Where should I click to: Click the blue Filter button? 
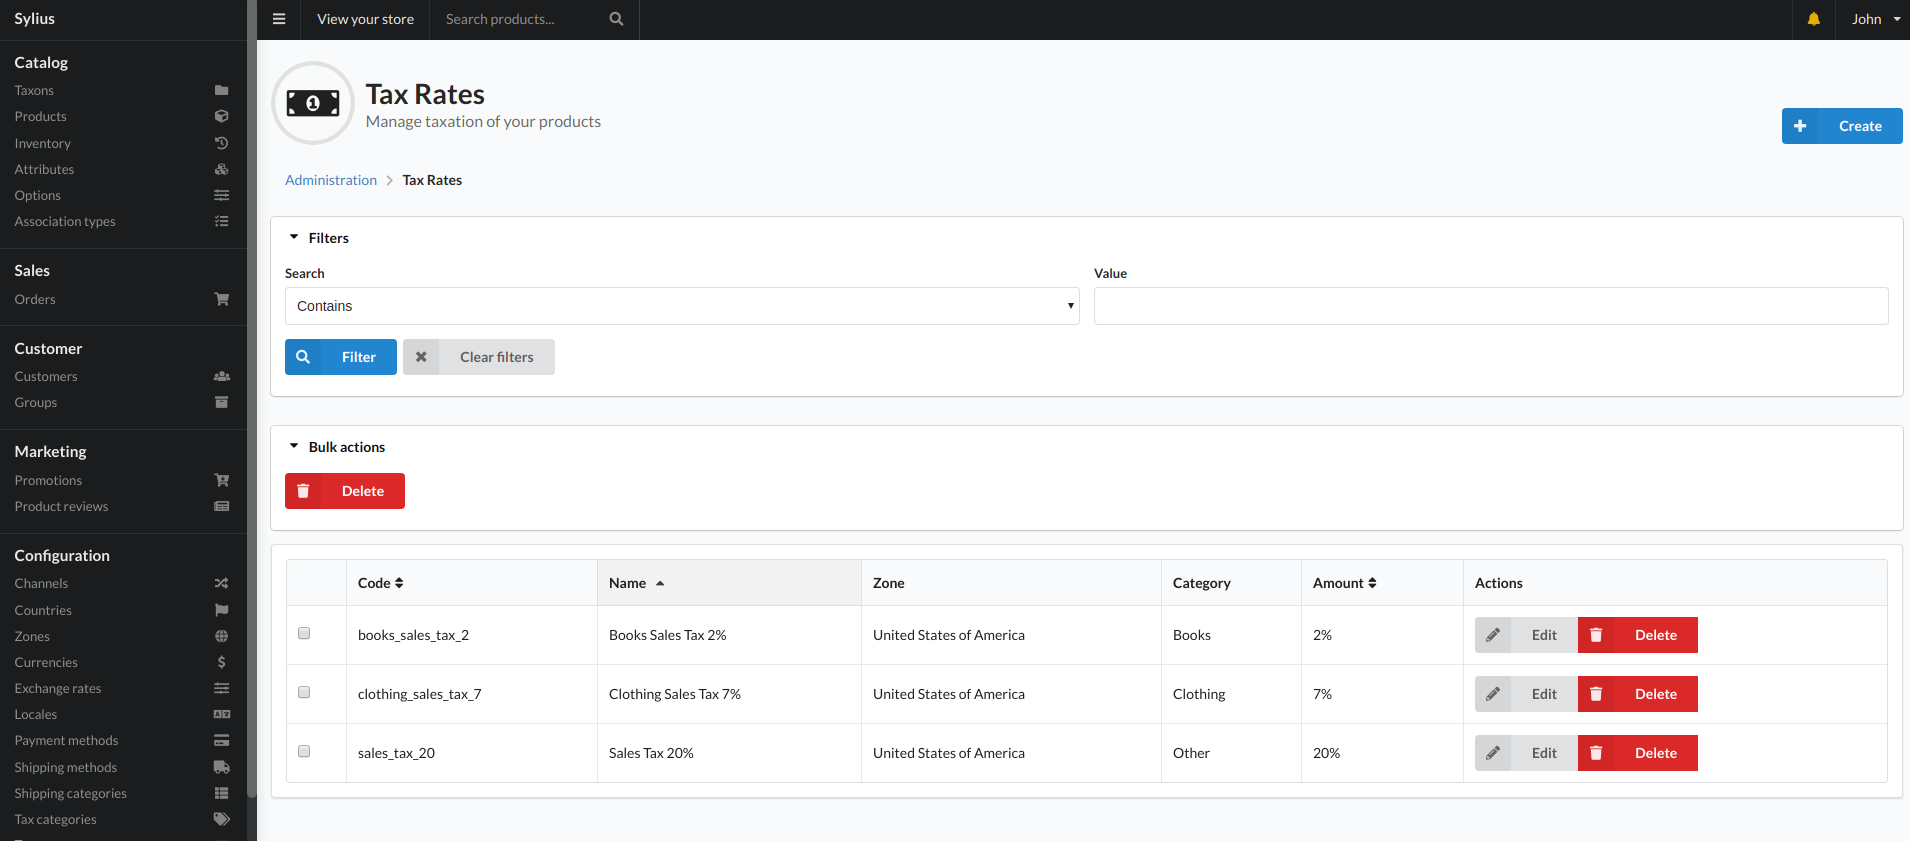[341, 357]
